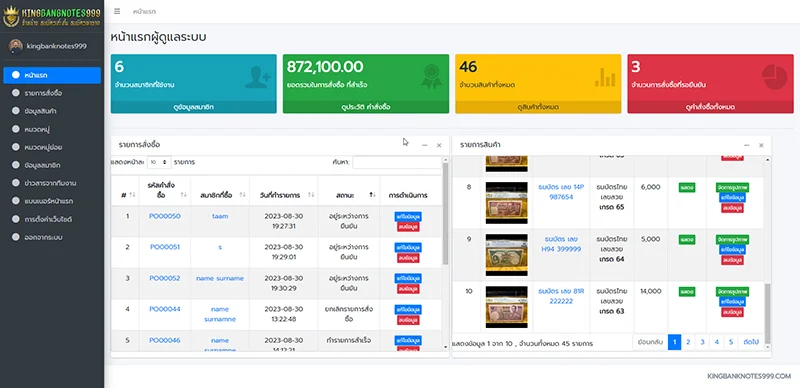Click the order search input field
Image resolution: width=800 pixels, height=388 pixels.
397,162
